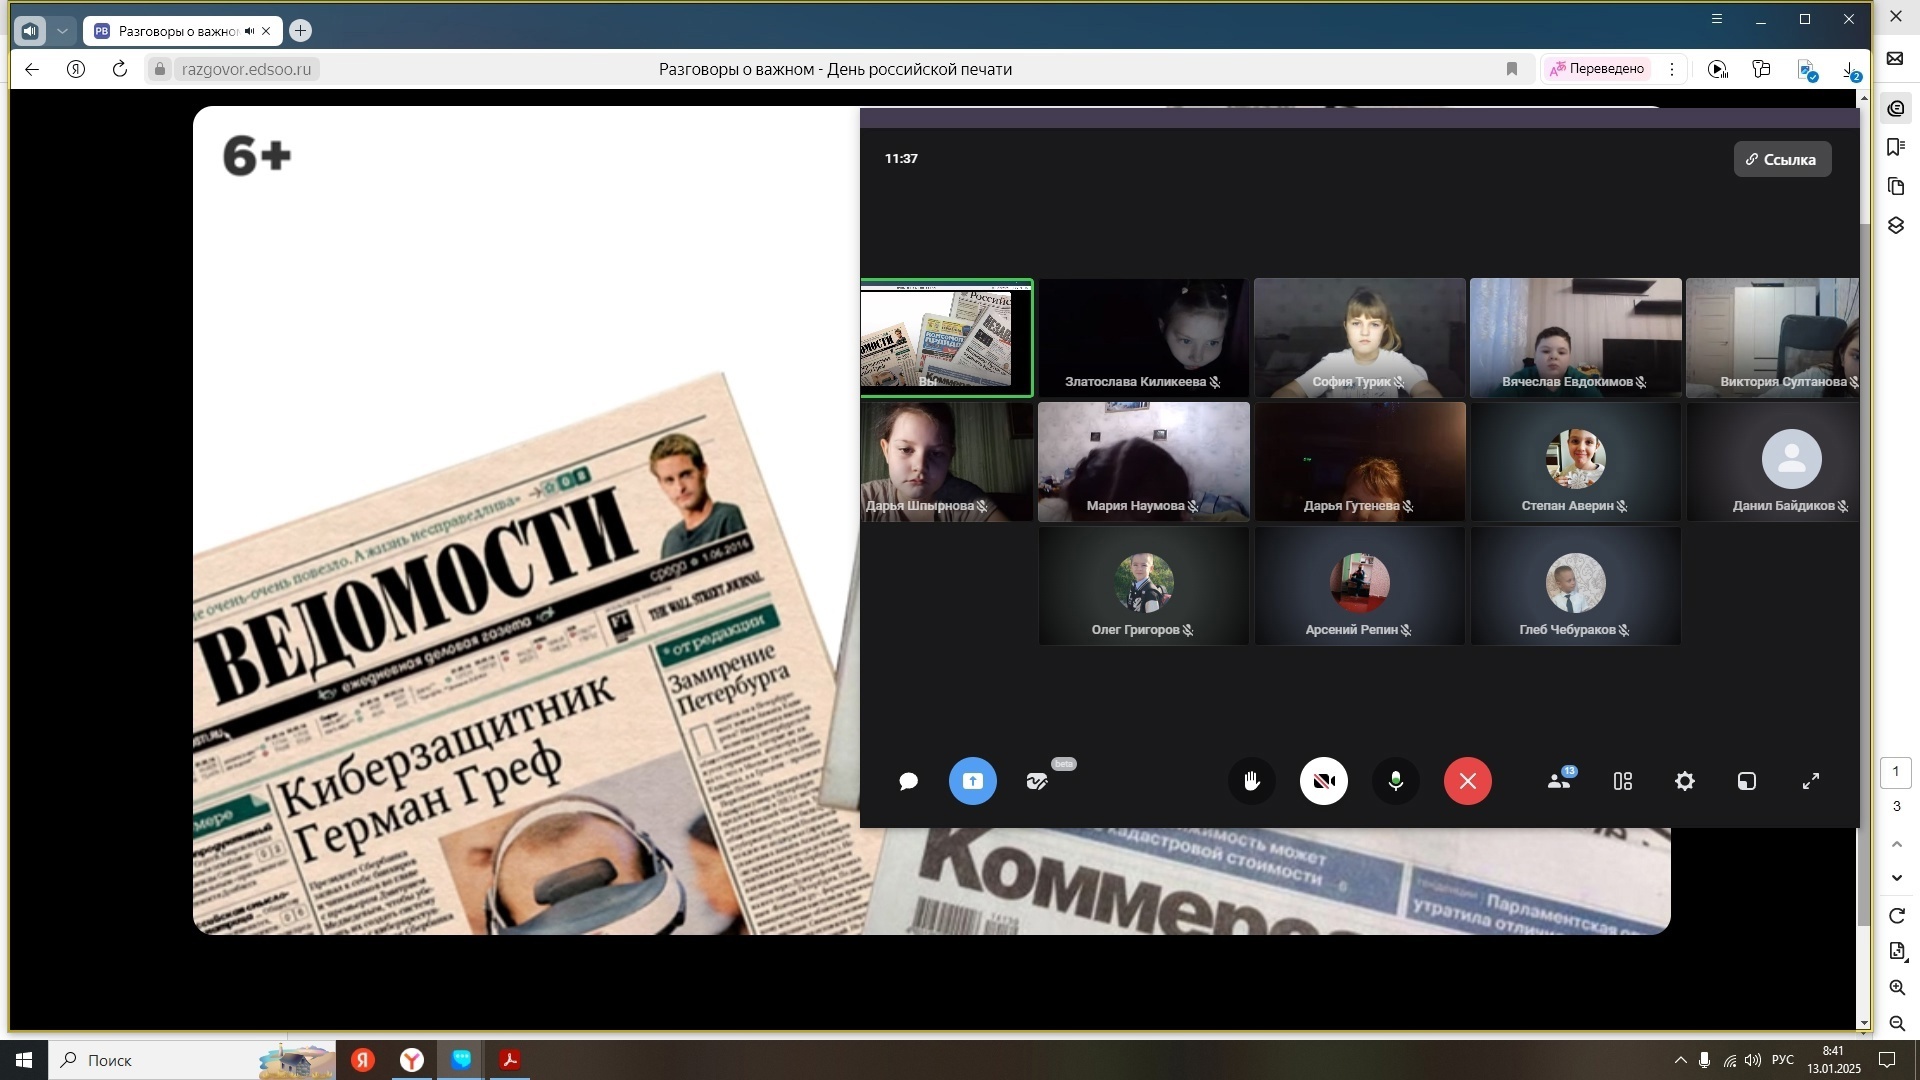Bookmark this page
1920x1080 pixels.
pos(1512,69)
